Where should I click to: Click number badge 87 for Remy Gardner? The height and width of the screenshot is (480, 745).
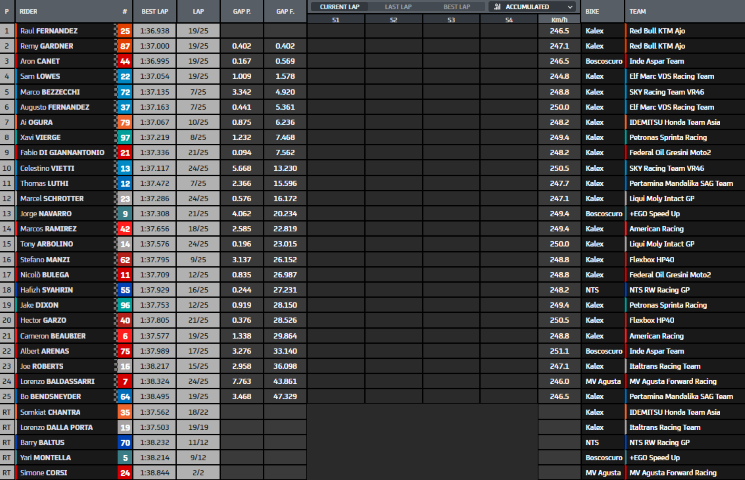click(x=125, y=46)
